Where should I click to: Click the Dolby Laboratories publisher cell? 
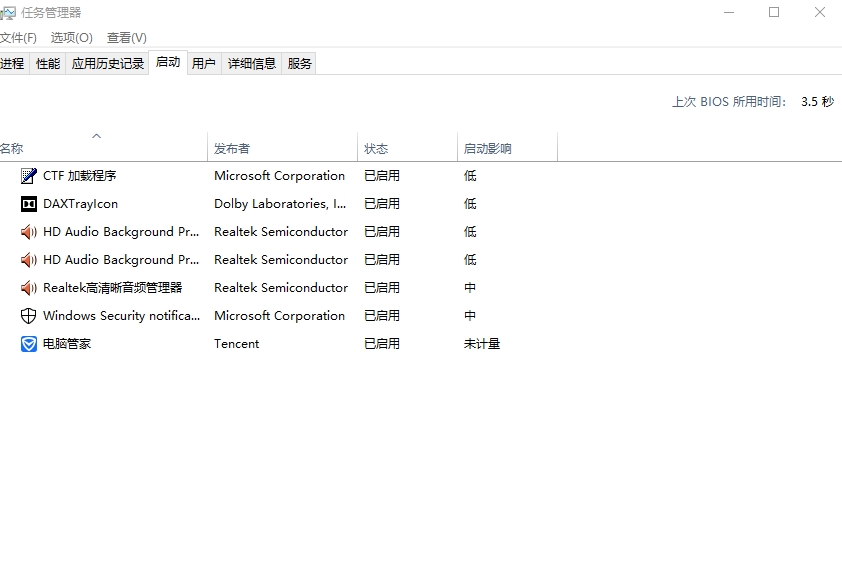coord(280,203)
